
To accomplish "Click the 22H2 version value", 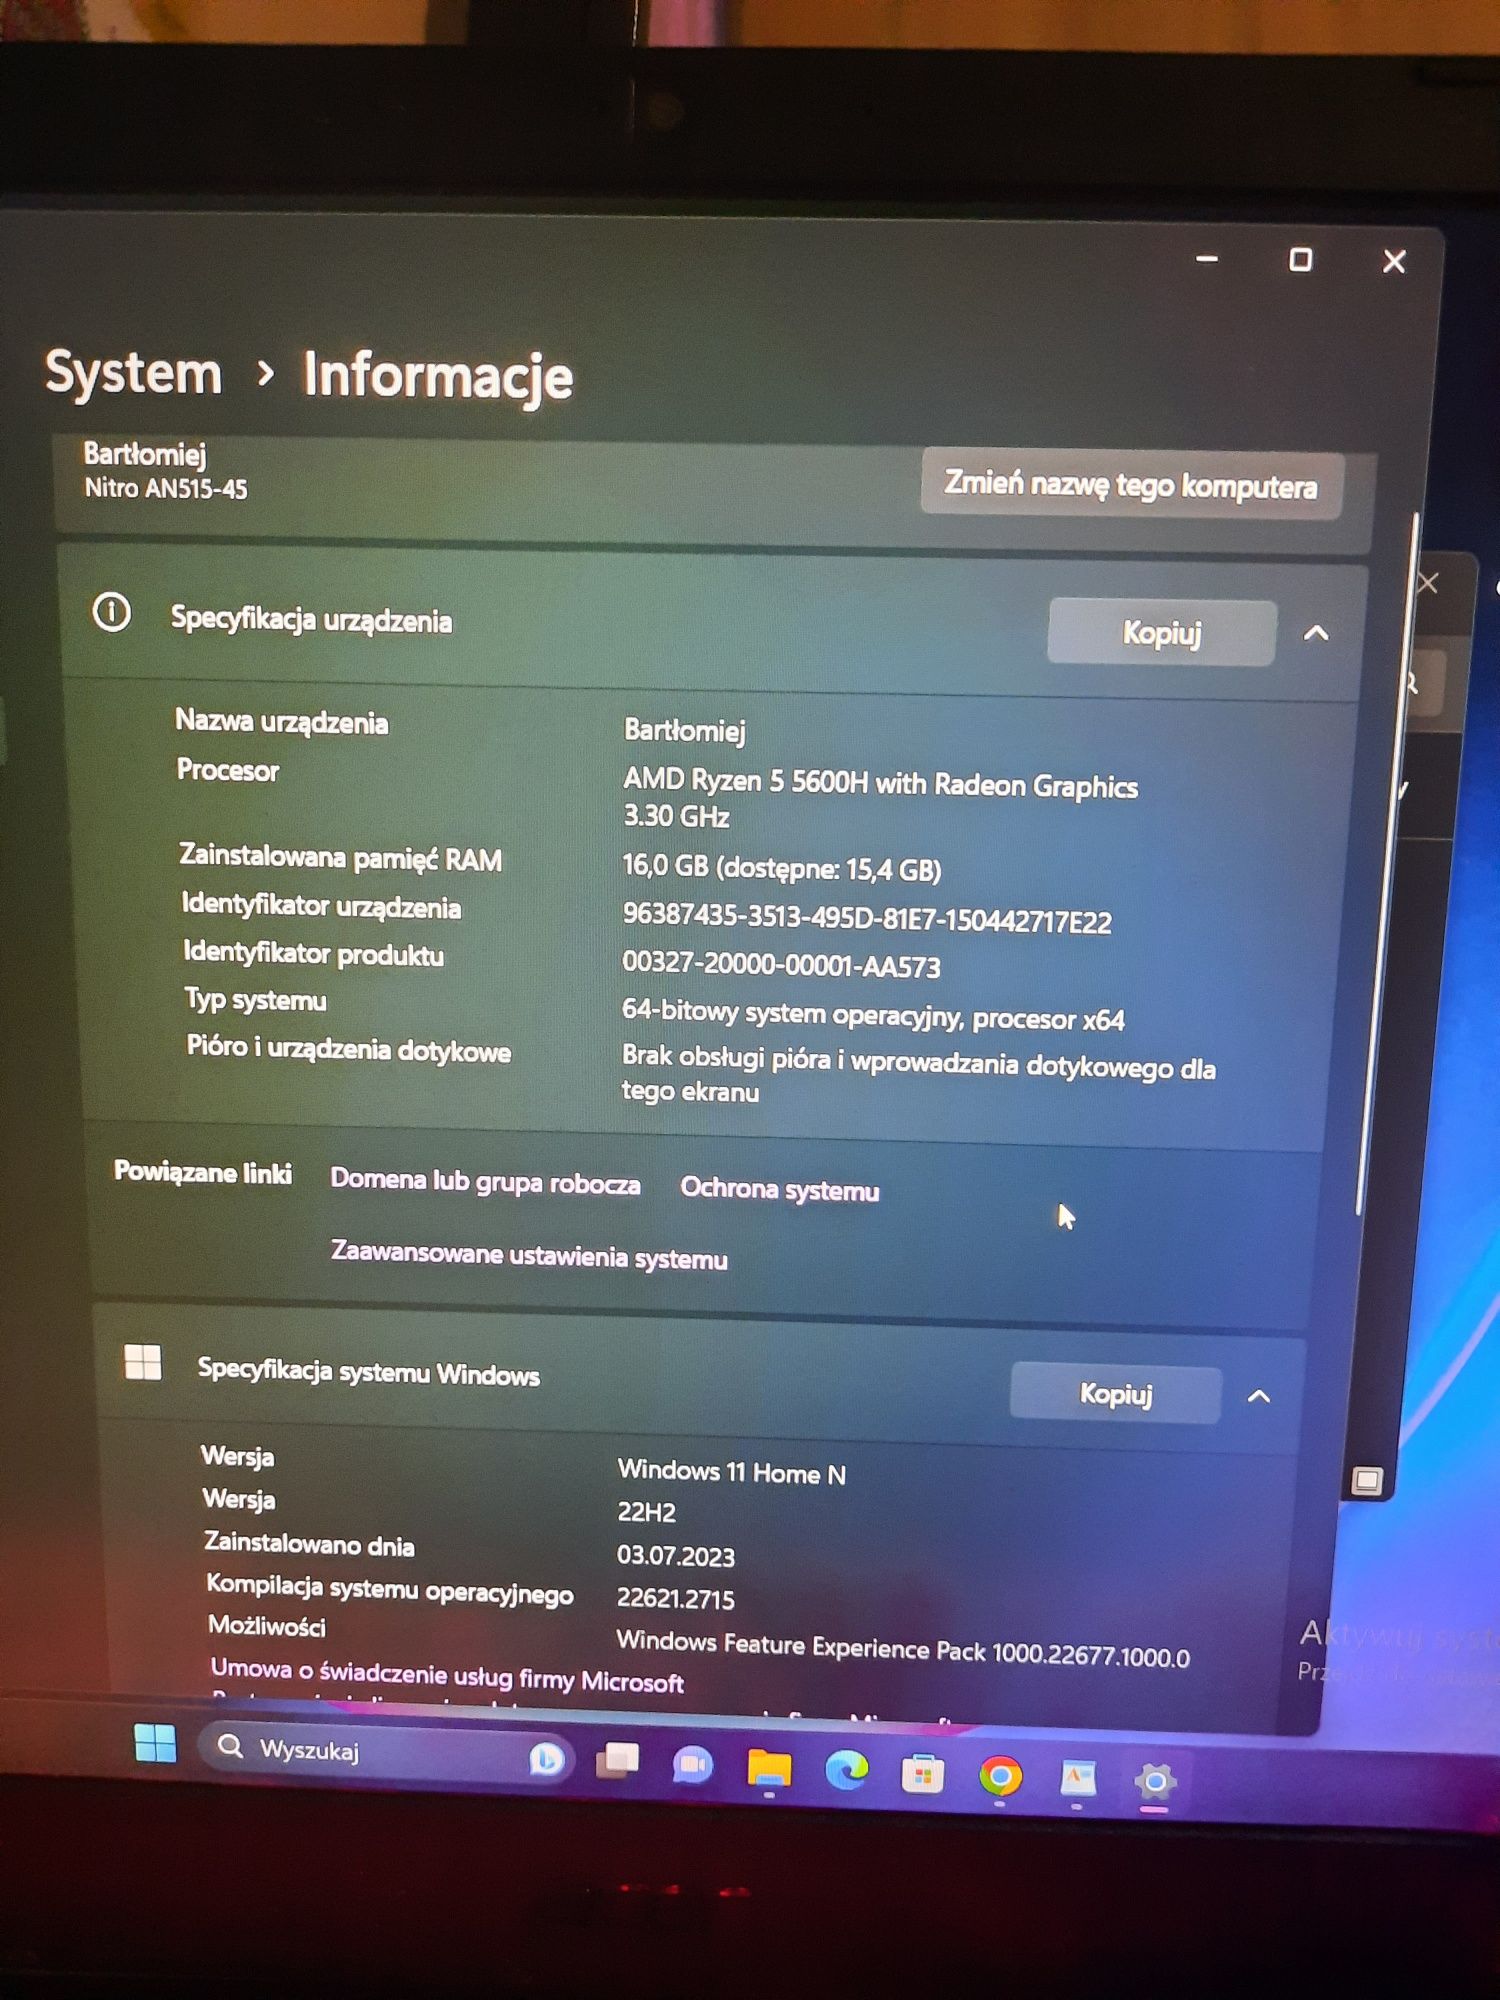I will 647,1511.
